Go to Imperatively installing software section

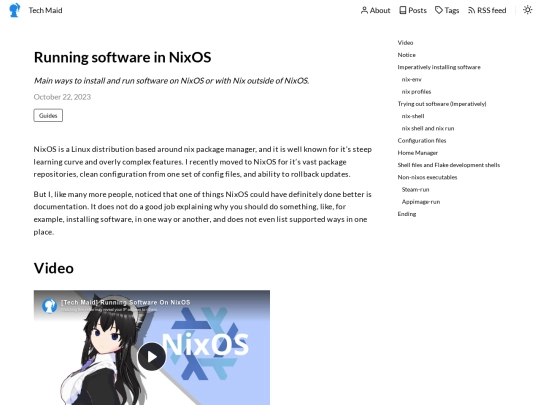(439, 67)
